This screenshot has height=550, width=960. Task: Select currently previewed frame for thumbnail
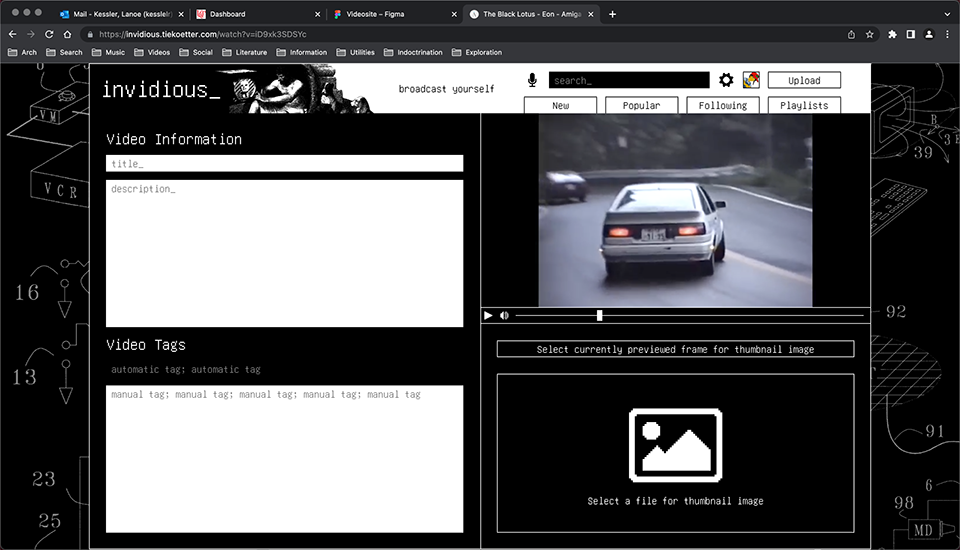675,349
